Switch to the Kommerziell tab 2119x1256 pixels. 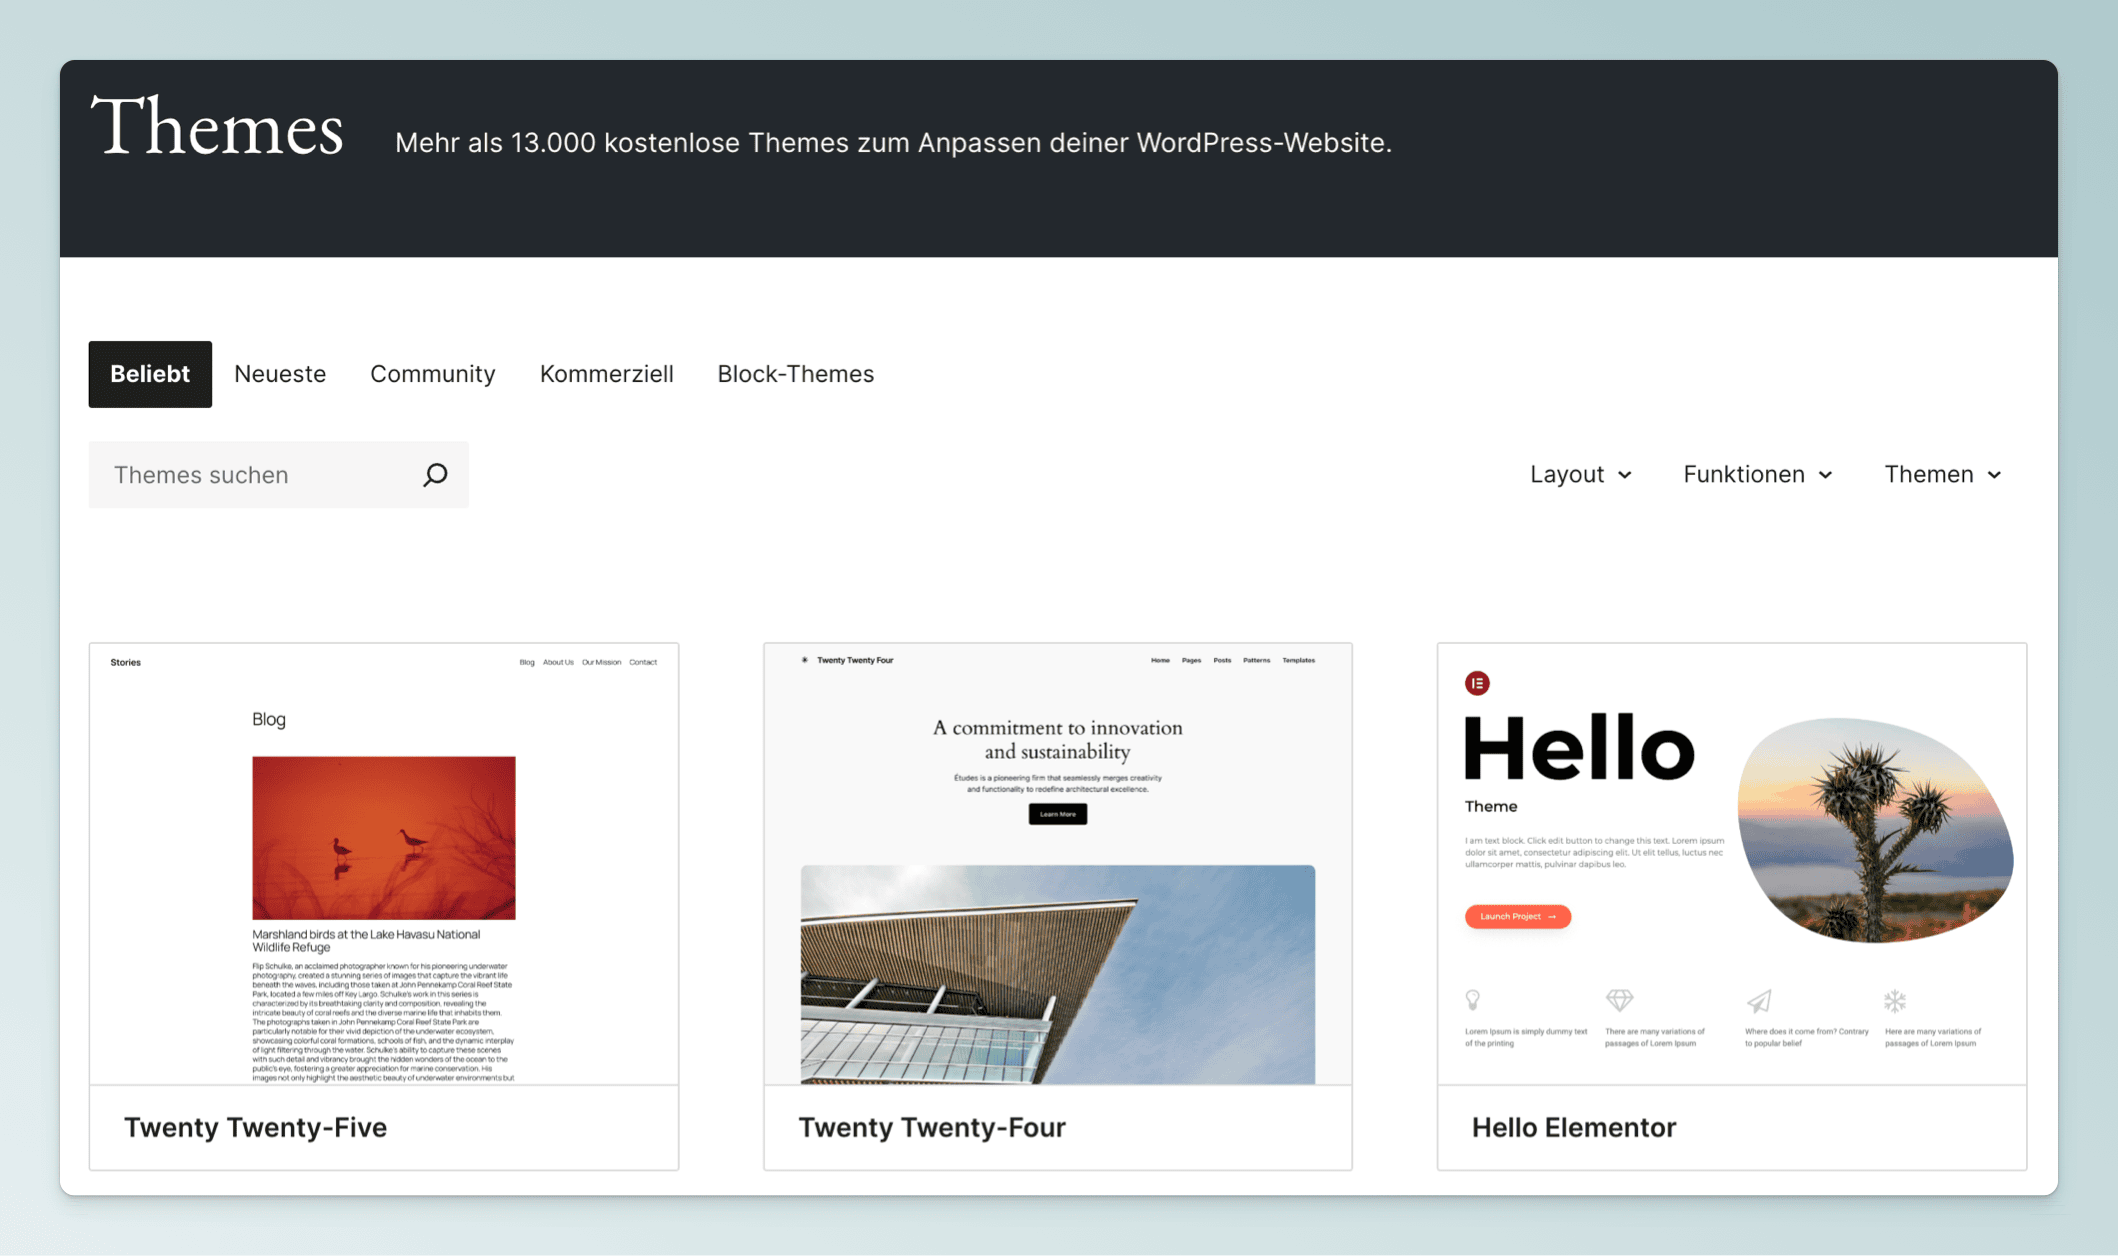tap(607, 374)
